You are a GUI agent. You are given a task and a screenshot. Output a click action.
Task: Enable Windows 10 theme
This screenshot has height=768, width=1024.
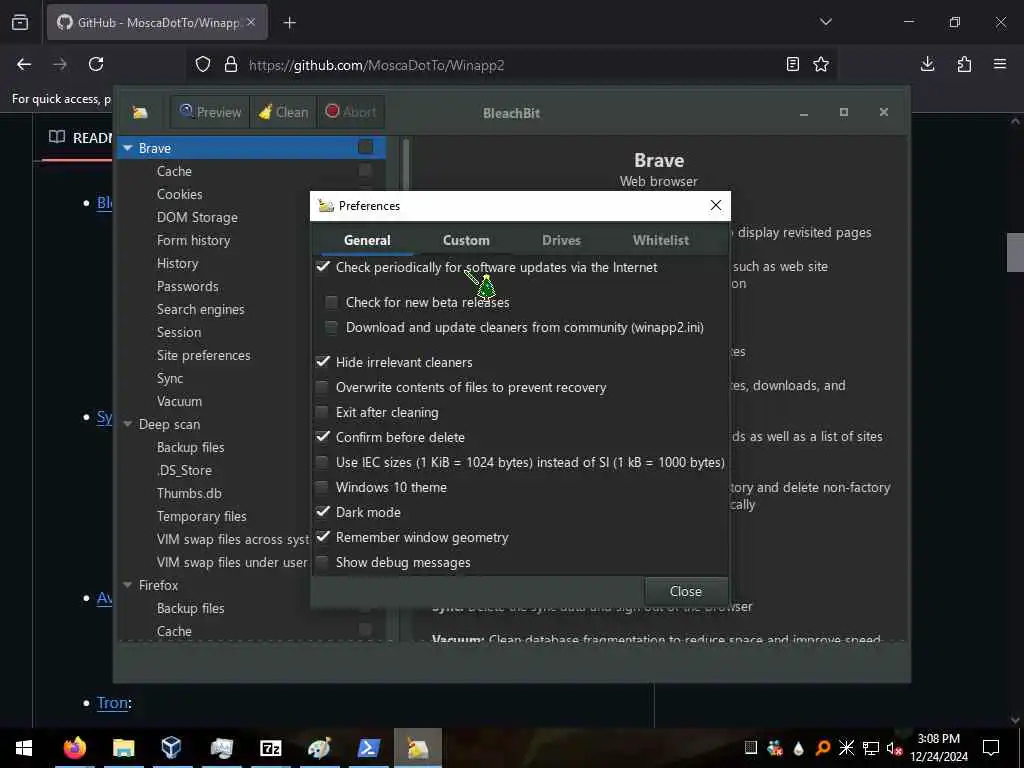click(x=323, y=487)
